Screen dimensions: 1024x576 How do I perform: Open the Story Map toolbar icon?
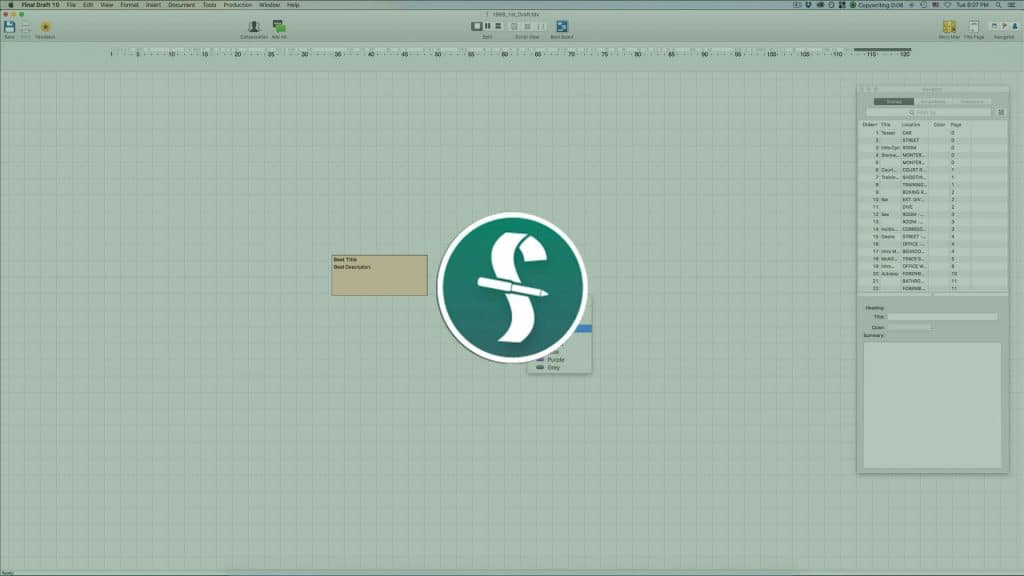[x=949, y=27]
